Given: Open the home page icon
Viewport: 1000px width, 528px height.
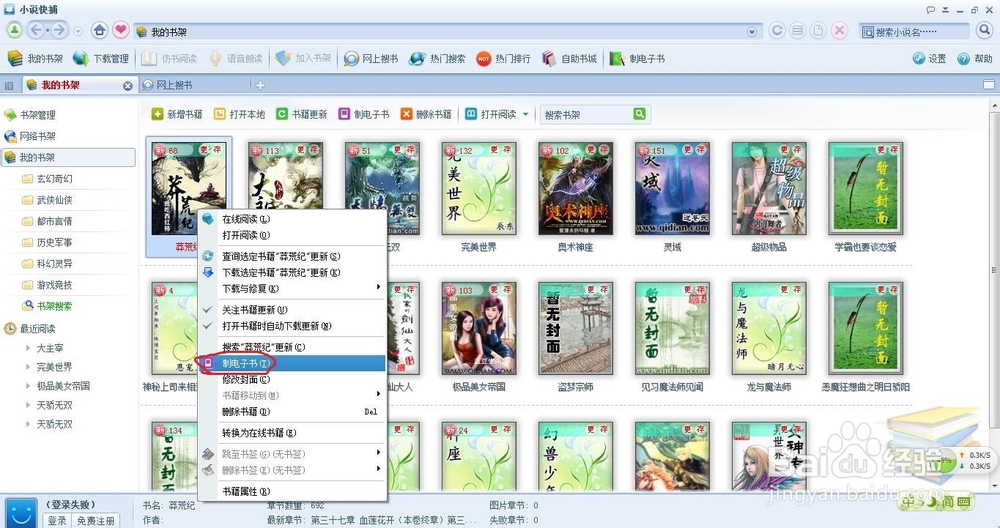Looking at the screenshot, I should click(99, 30).
